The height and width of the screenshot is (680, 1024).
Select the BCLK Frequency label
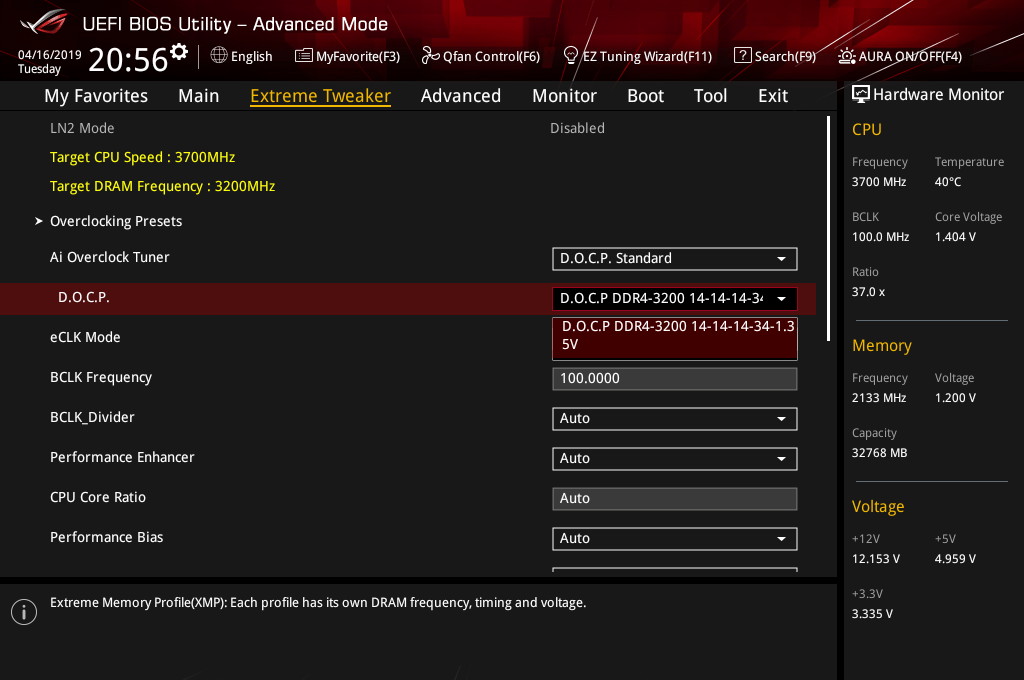click(x=101, y=378)
